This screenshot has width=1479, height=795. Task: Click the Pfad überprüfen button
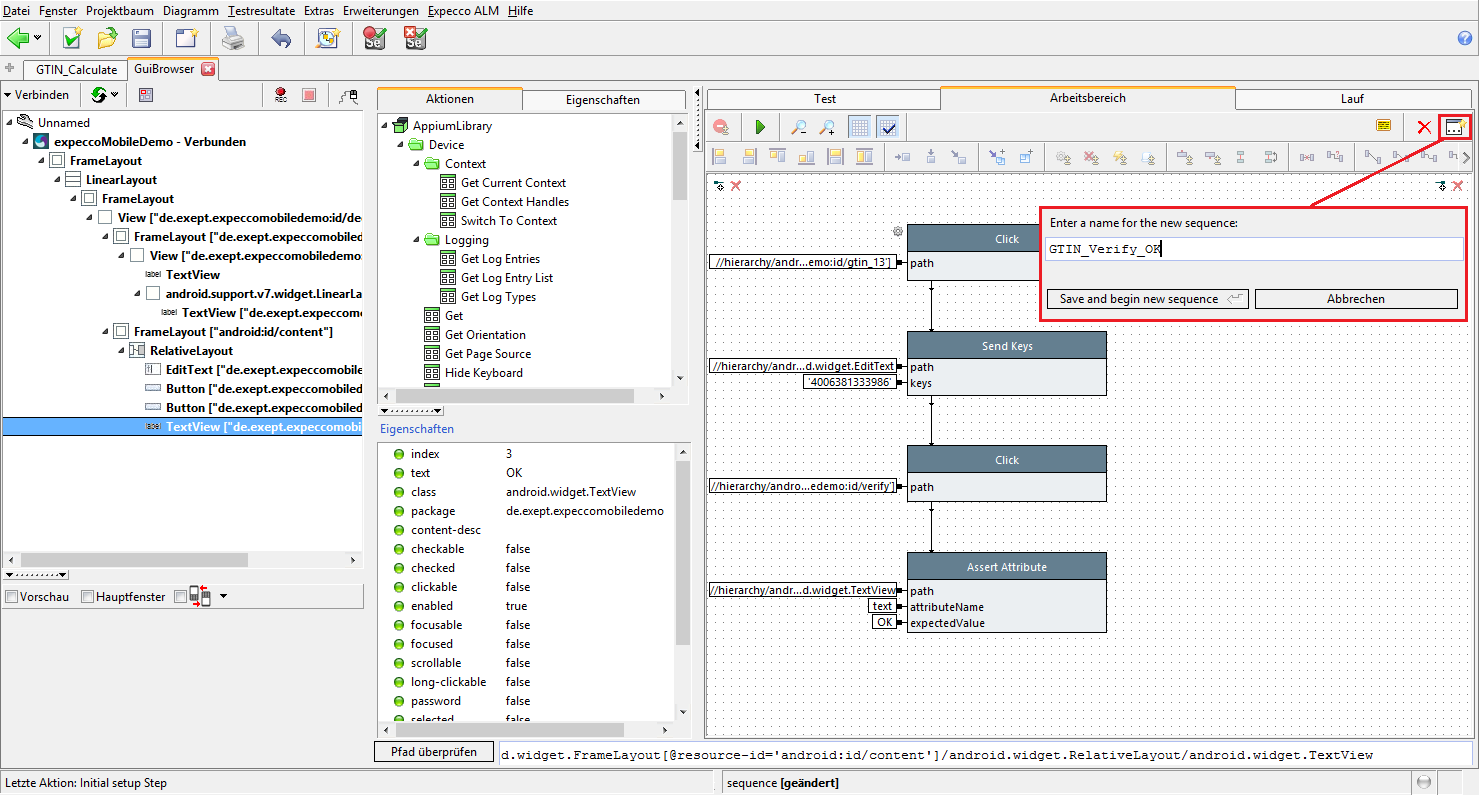[434, 752]
